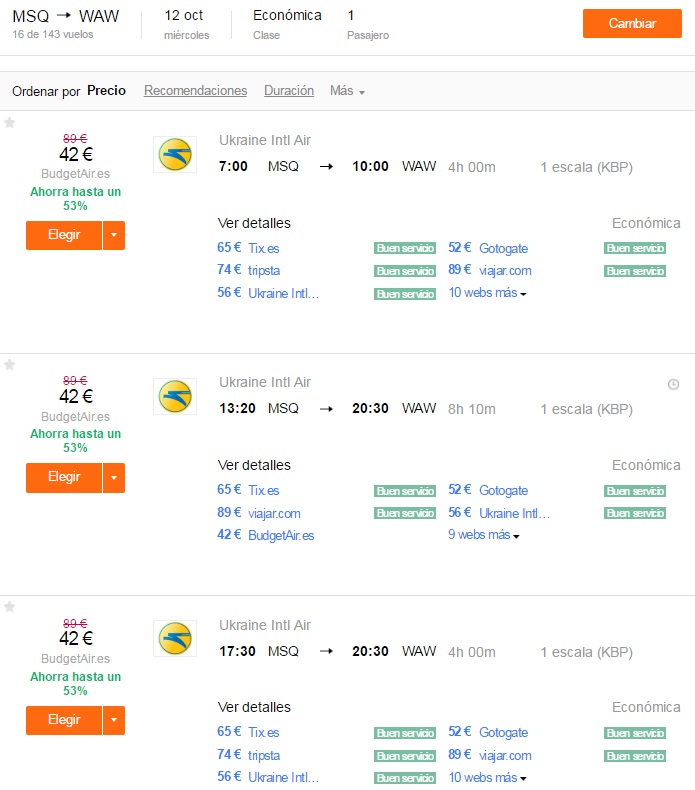Select 65 € Tix.es offer on 13:20 flight
Image resolution: width=695 pixels, height=790 pixels.
tap(248, 490)
